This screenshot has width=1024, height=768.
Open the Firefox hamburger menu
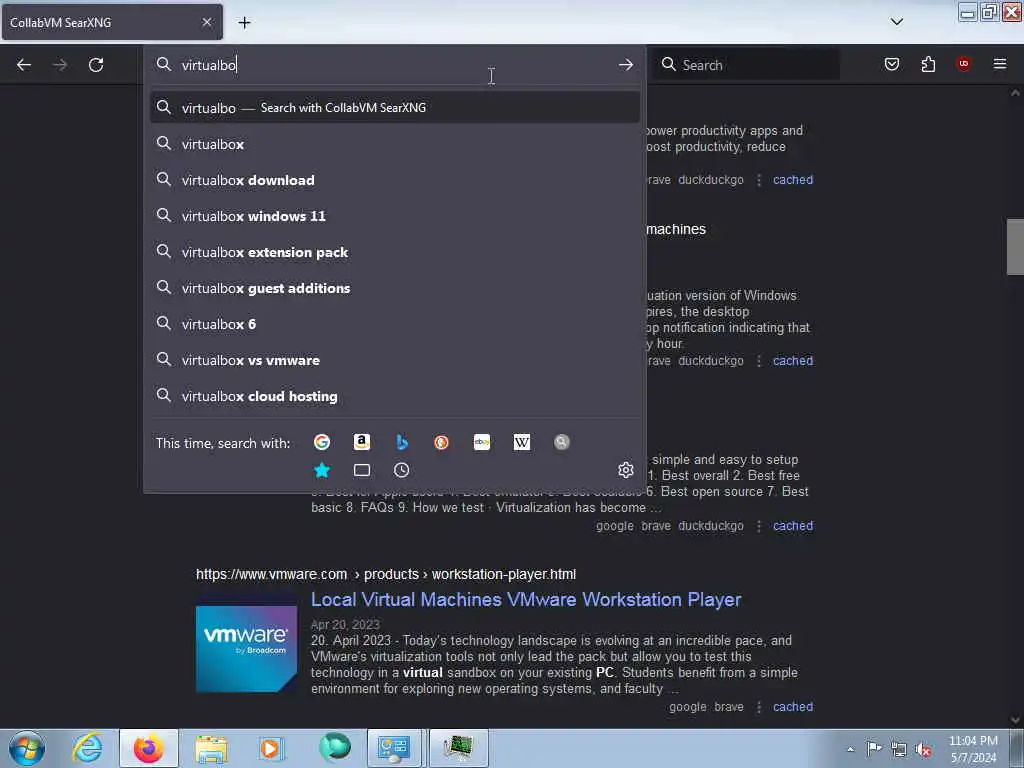click(1000, 64)
